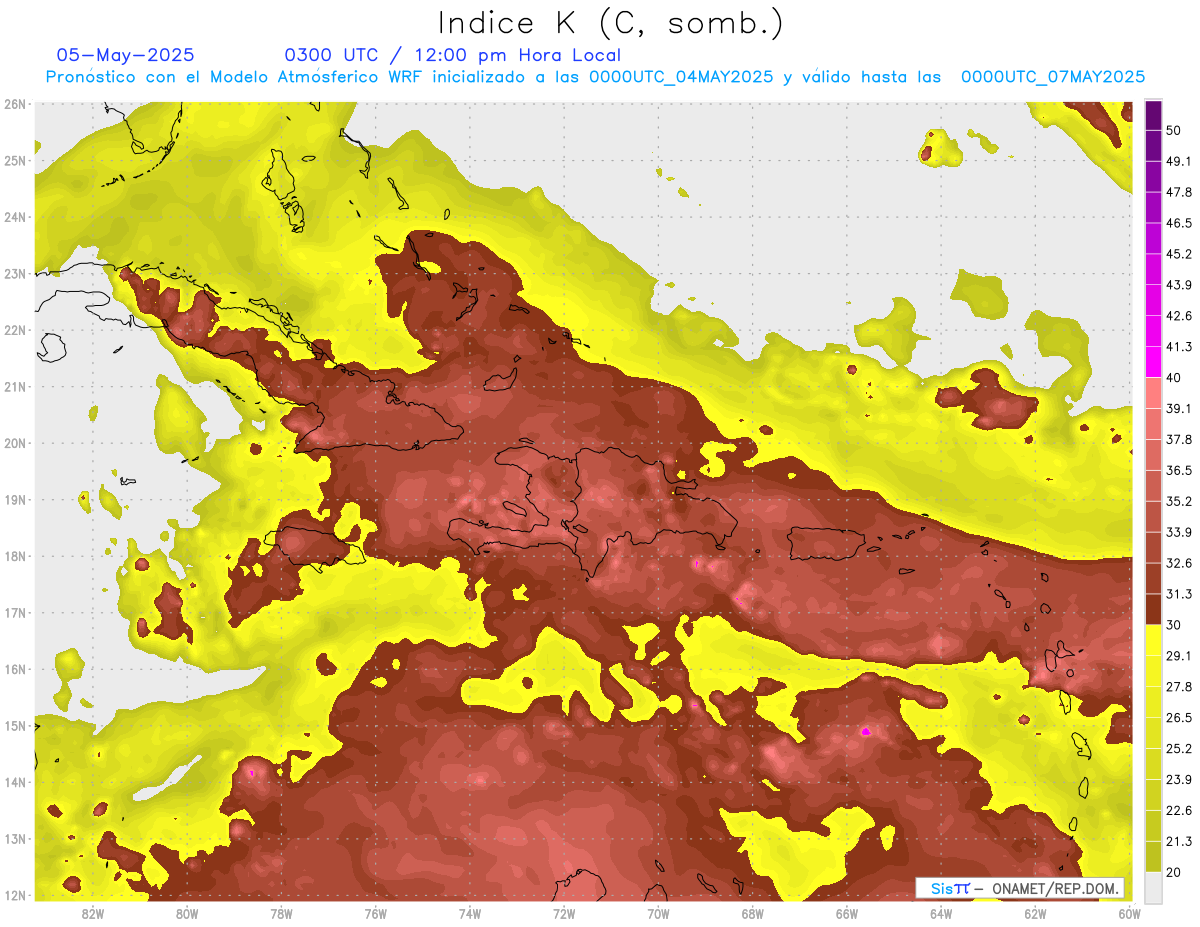Click the "49.1" value on the color scale
This screenshot has height=927, width=1200.
click(1178, 161)
